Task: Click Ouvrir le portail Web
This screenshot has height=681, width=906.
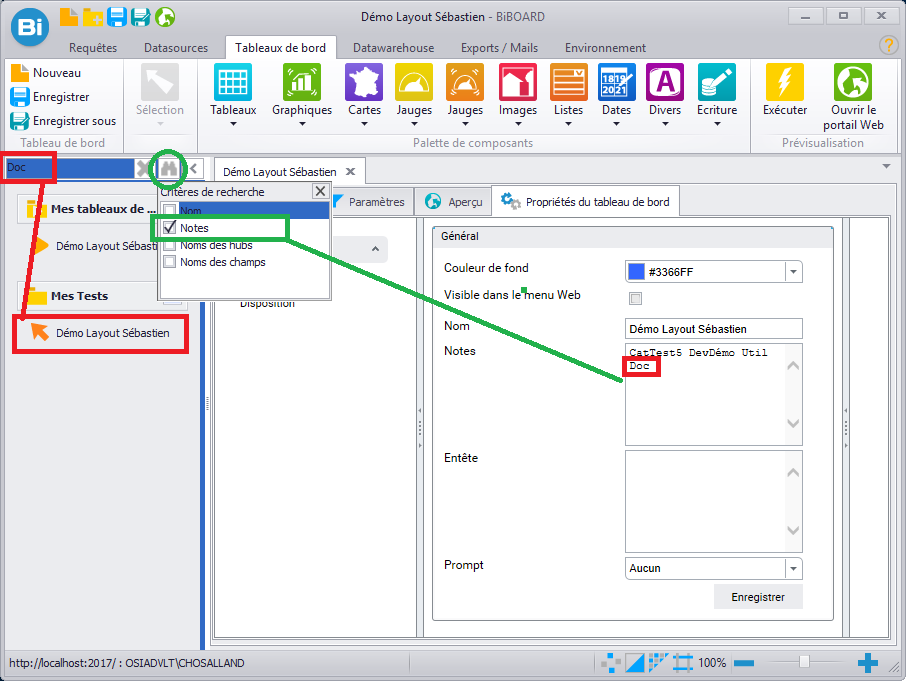Action: click(x=853, y=97)
